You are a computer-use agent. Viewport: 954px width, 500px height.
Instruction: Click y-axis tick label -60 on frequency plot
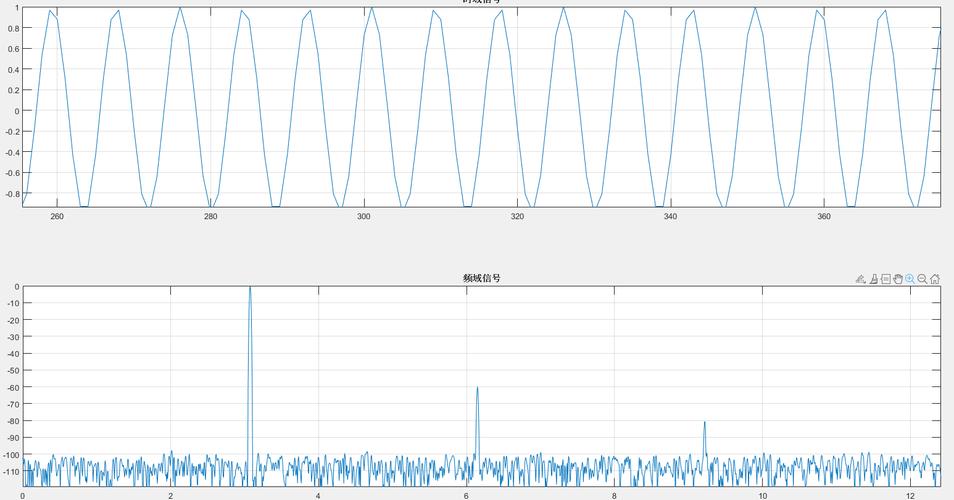click(12, 387)
